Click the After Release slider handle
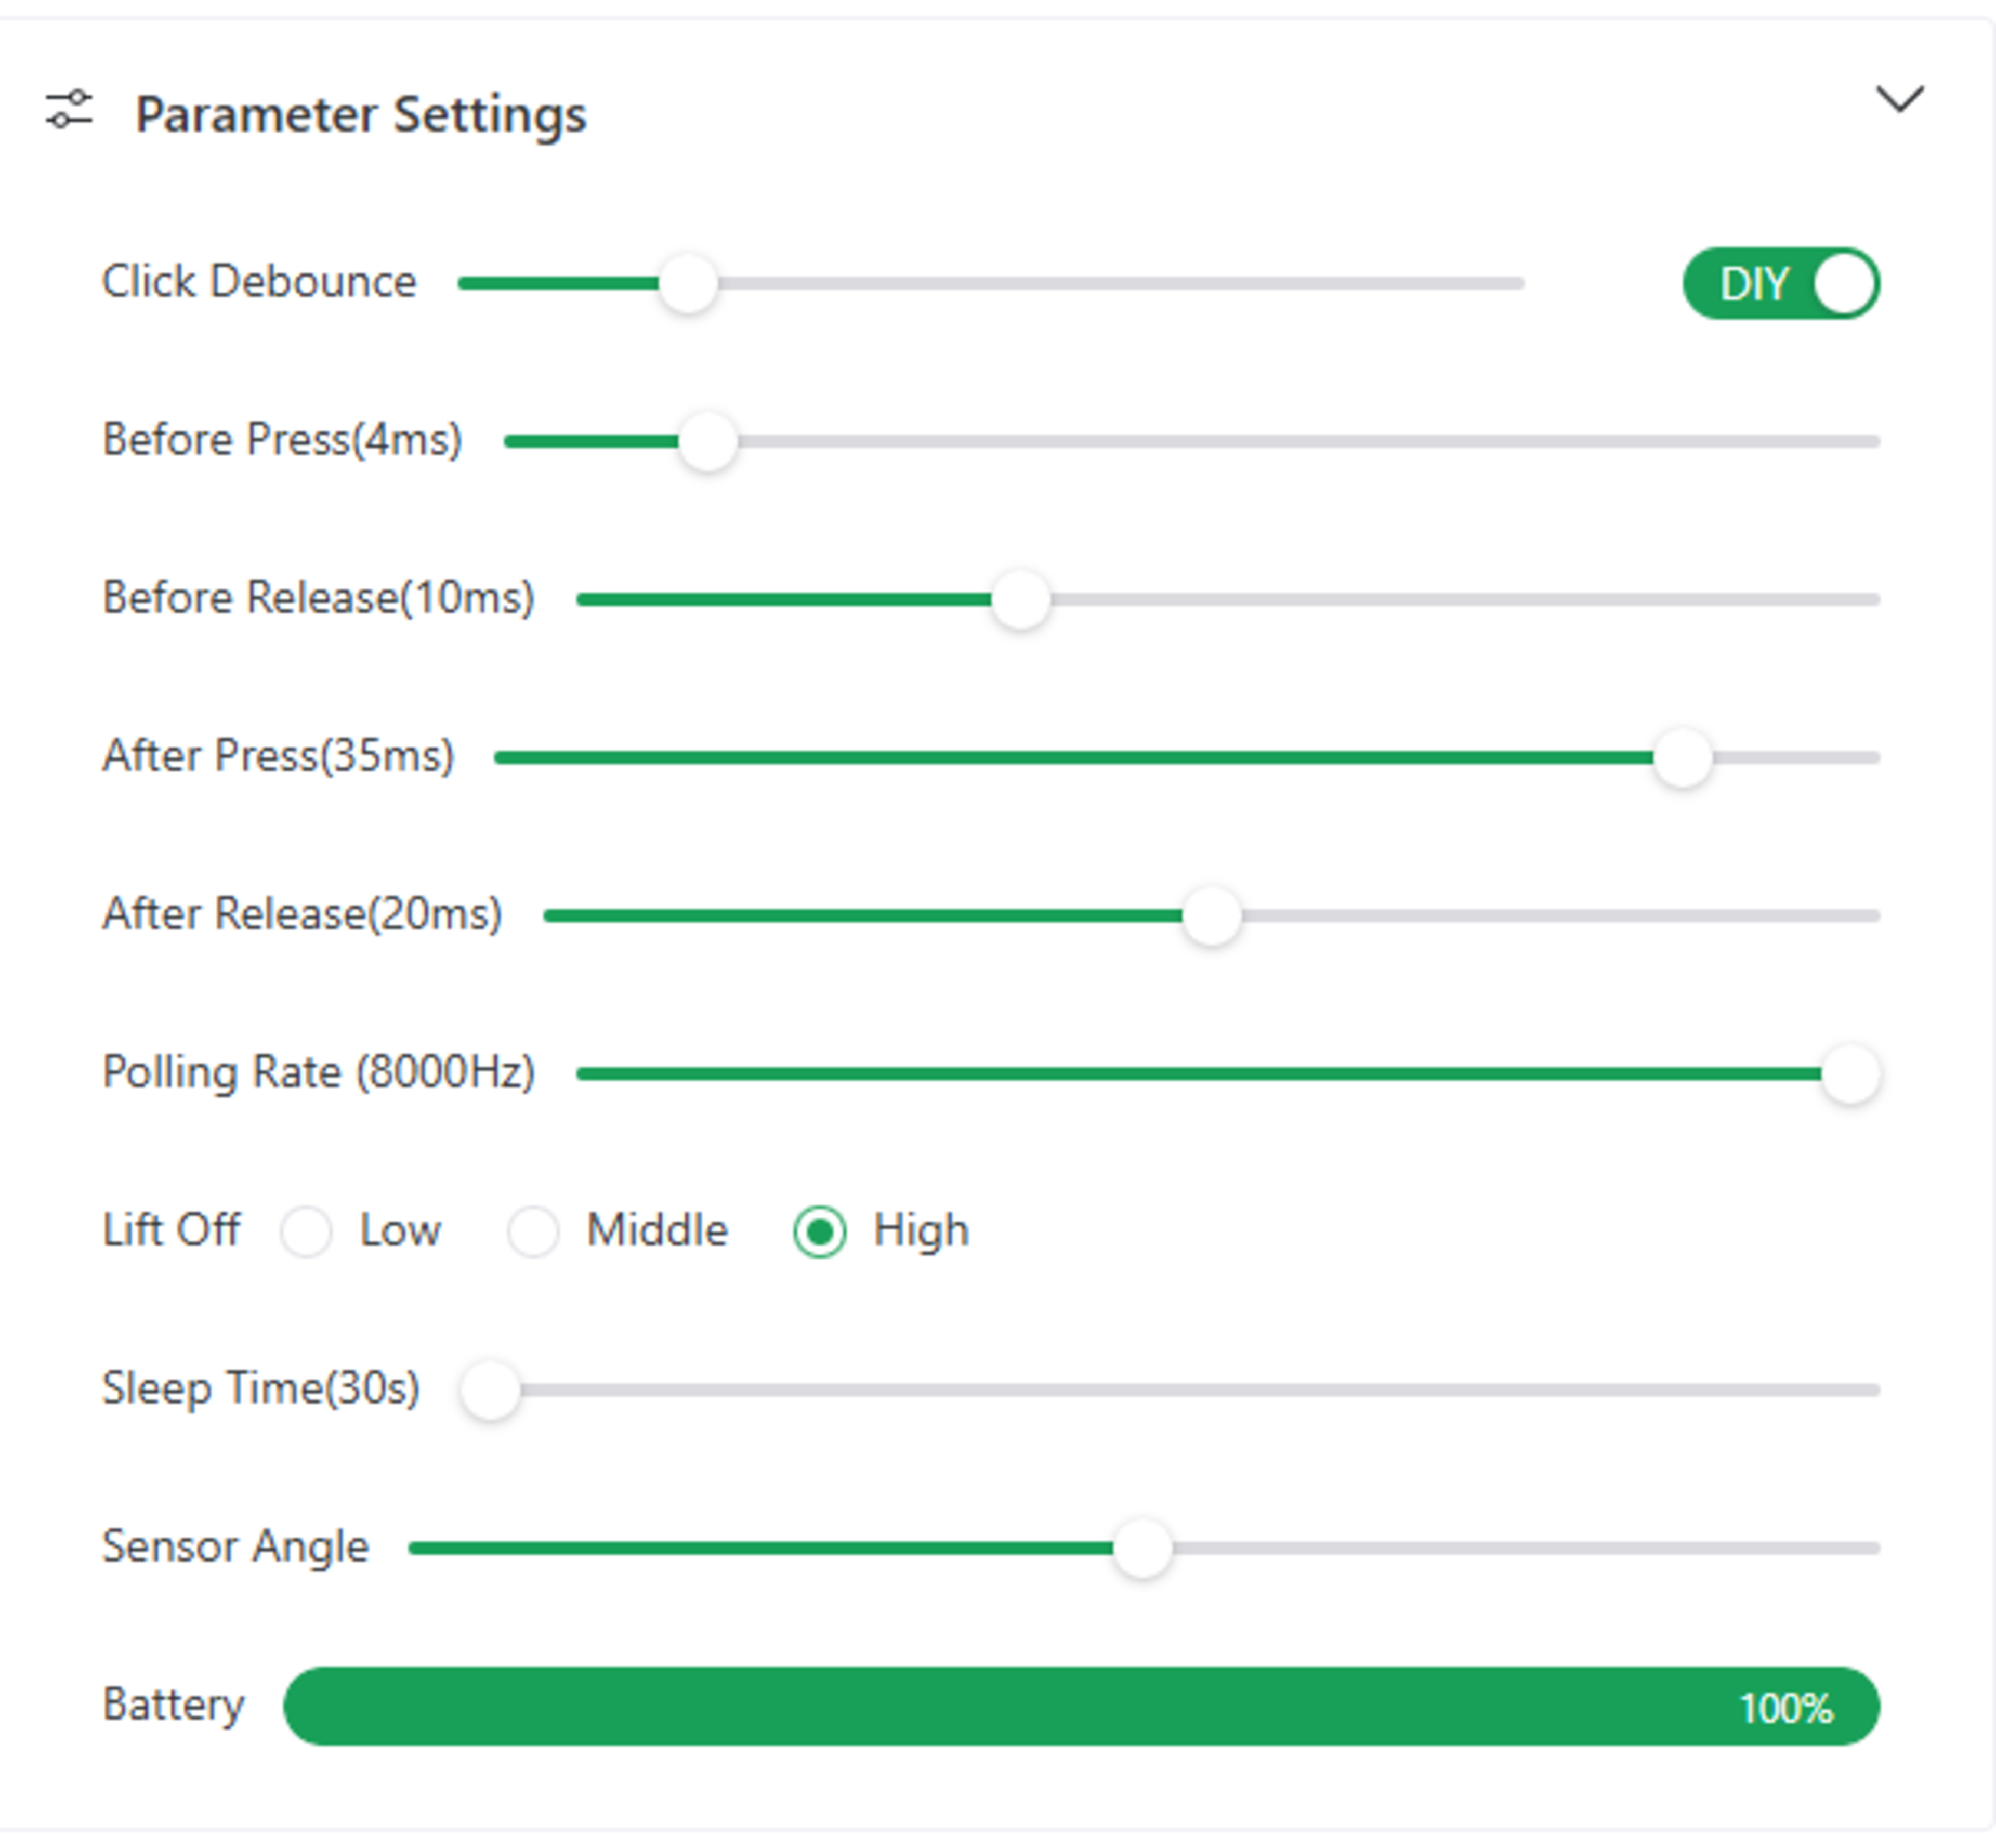This screenshot has height=1848, width=1996. [x=1211, y=916]
